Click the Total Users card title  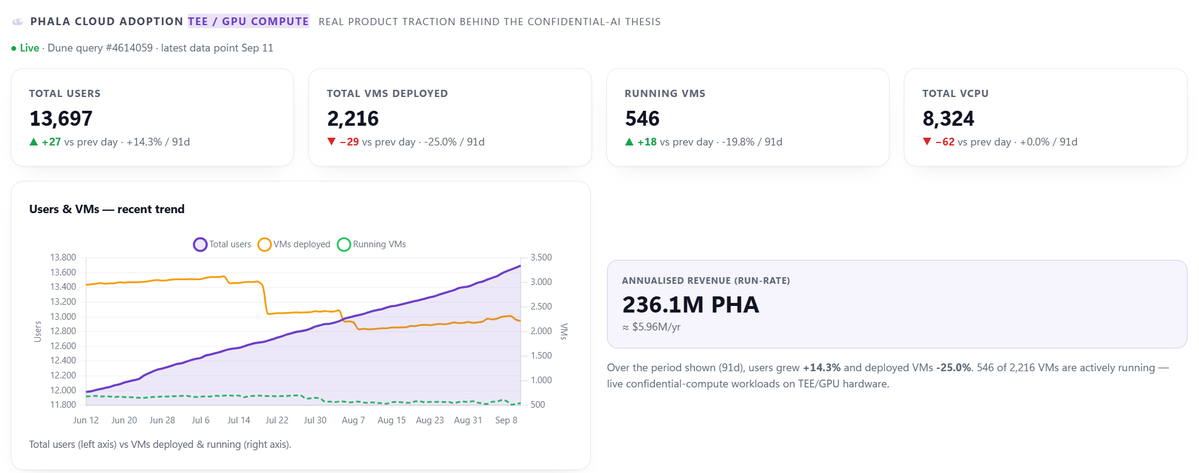65,93
